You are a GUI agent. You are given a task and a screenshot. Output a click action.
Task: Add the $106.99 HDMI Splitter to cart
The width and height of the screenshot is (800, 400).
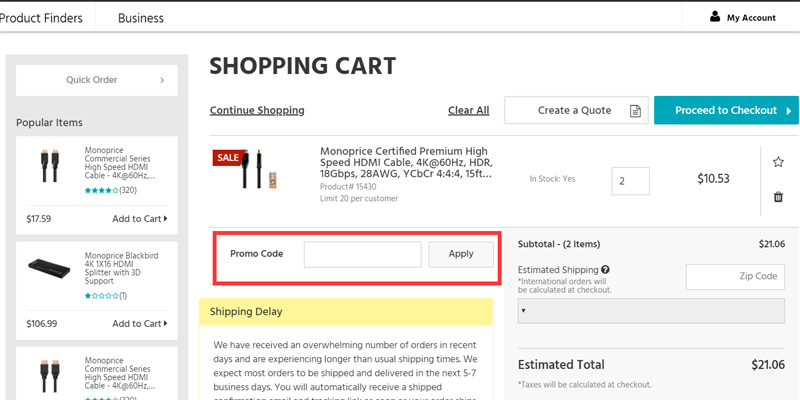click(139, 323)
